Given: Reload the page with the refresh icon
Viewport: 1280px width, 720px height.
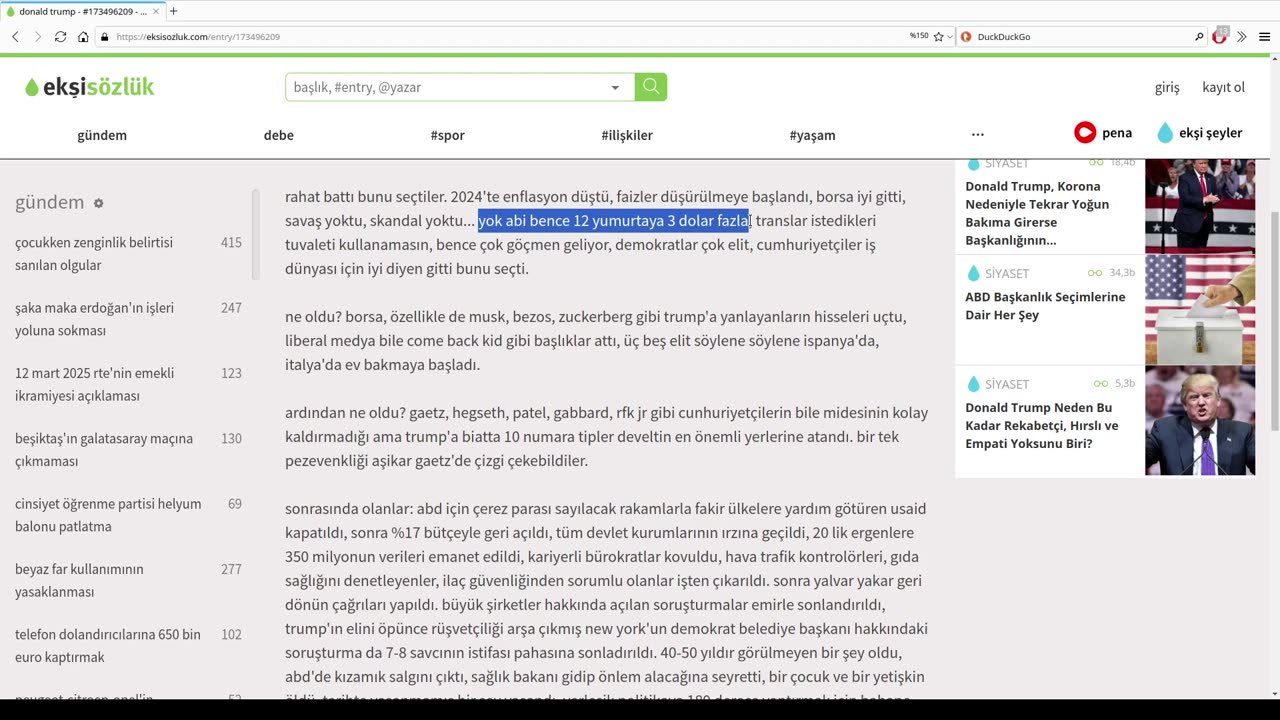Looking at the screenshot, I should click(x=61, y=37).
